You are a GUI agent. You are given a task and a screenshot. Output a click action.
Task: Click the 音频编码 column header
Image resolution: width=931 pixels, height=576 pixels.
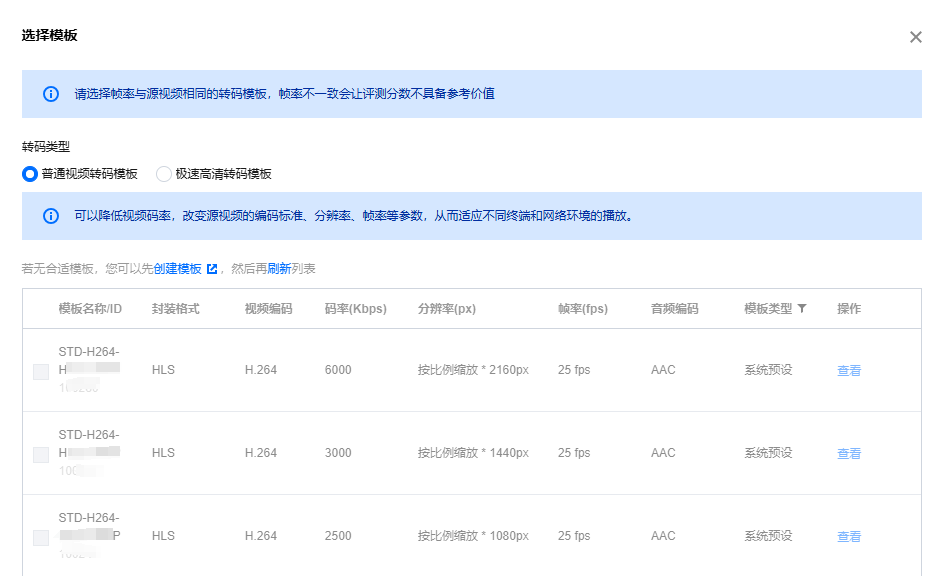(674, 309)
